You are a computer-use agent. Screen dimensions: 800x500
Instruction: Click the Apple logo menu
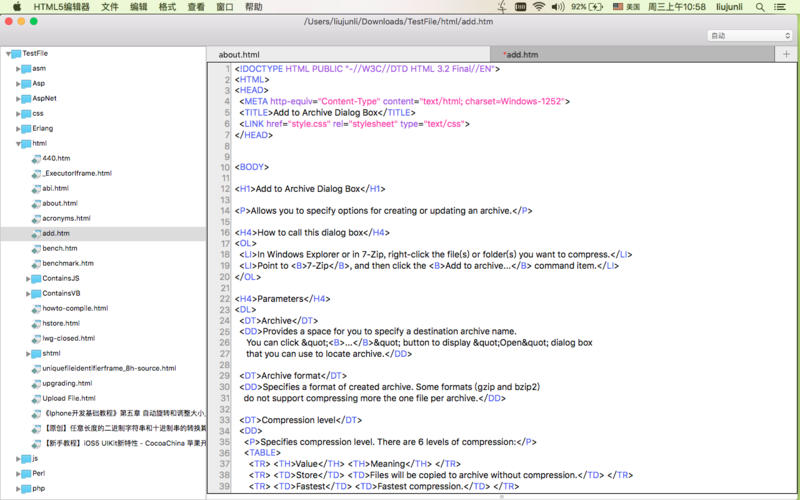15,7
